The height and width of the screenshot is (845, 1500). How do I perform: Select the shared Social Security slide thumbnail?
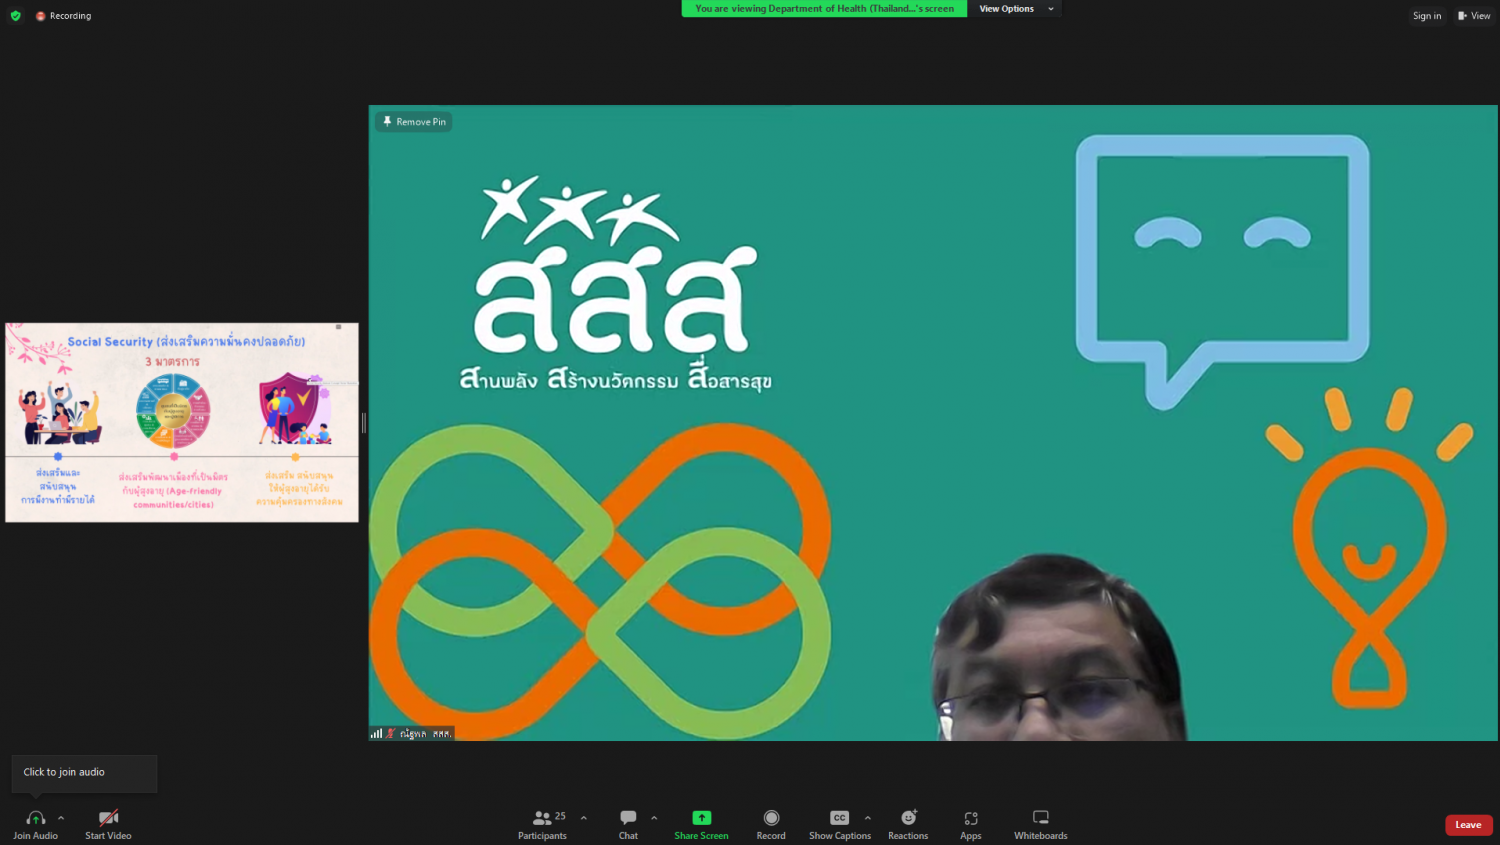[x=182, y=422]
